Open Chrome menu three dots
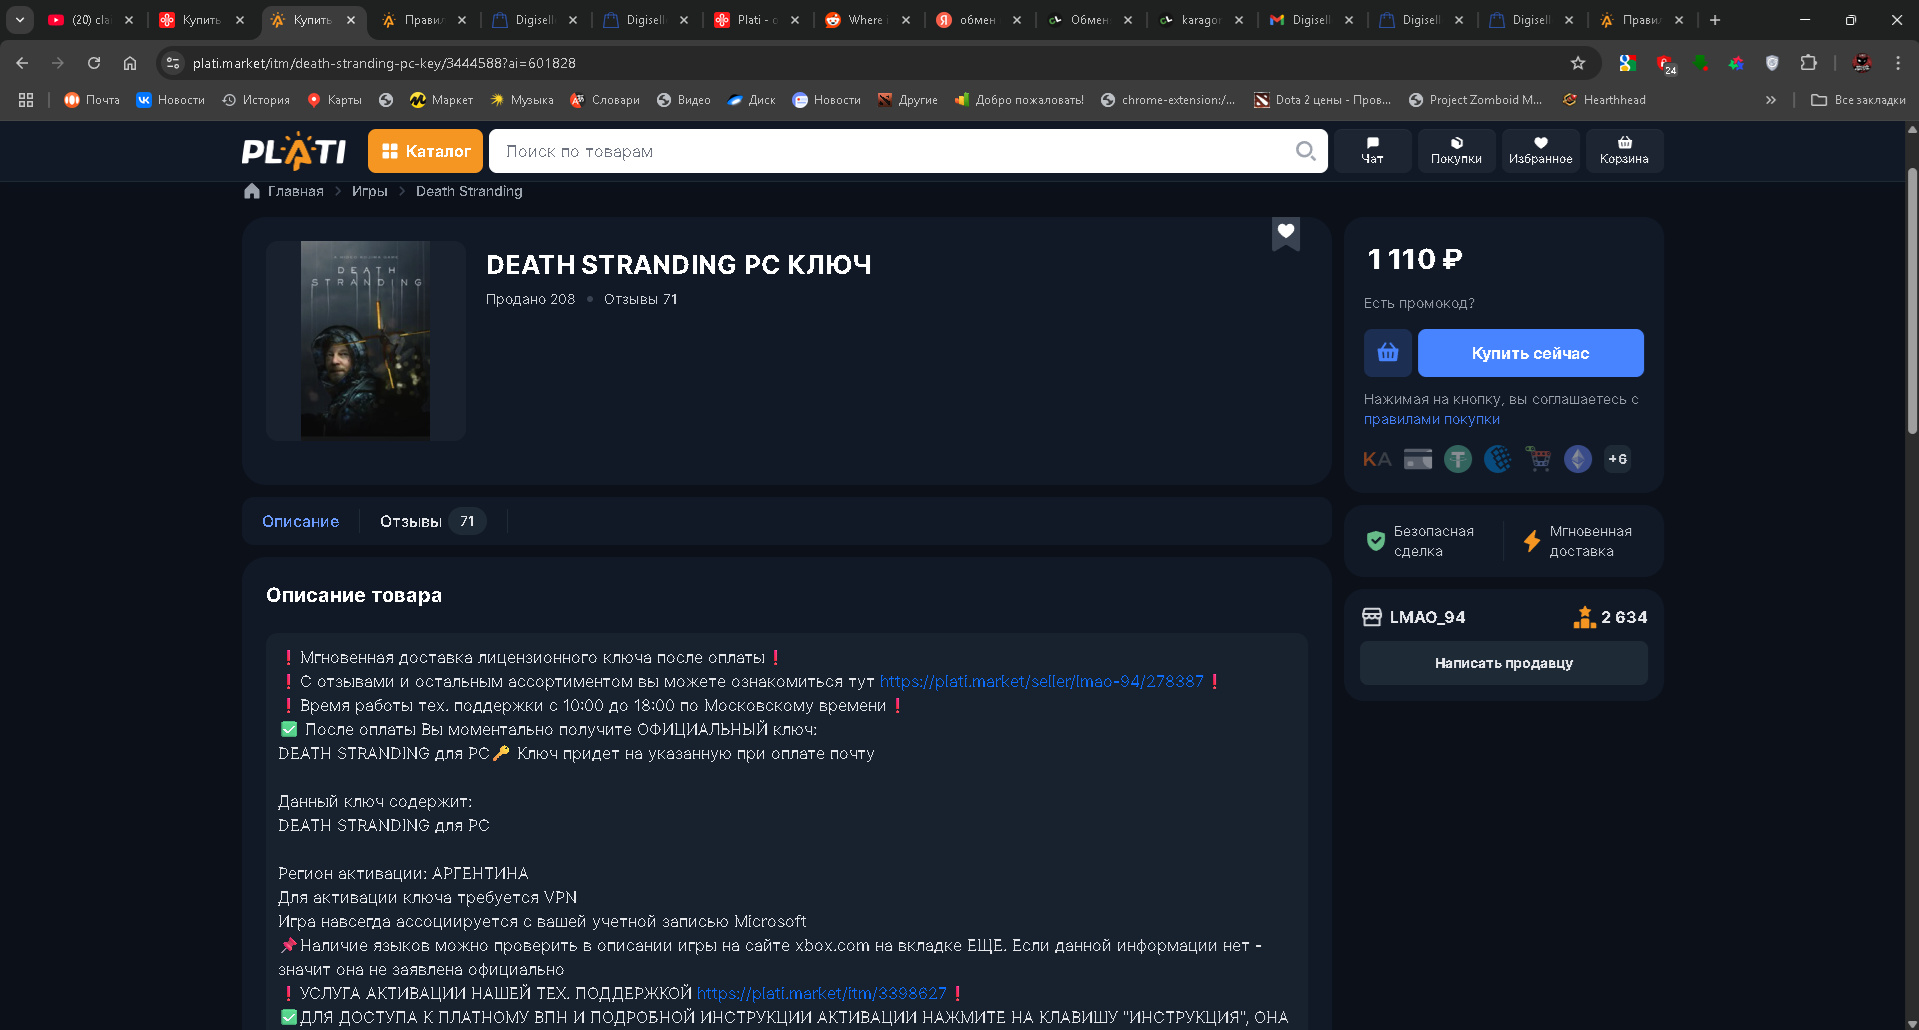 [1898, 63]
